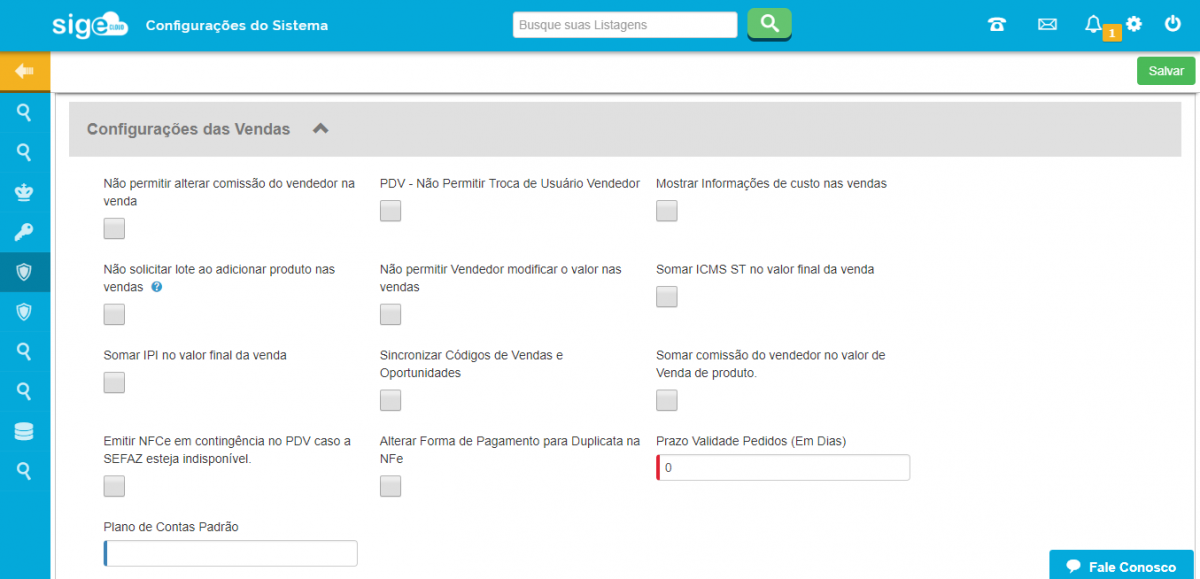The width and height of the screenshot is (1200, 579).
Task: Open the key icon in sidebar
Action: click(25, 233)
